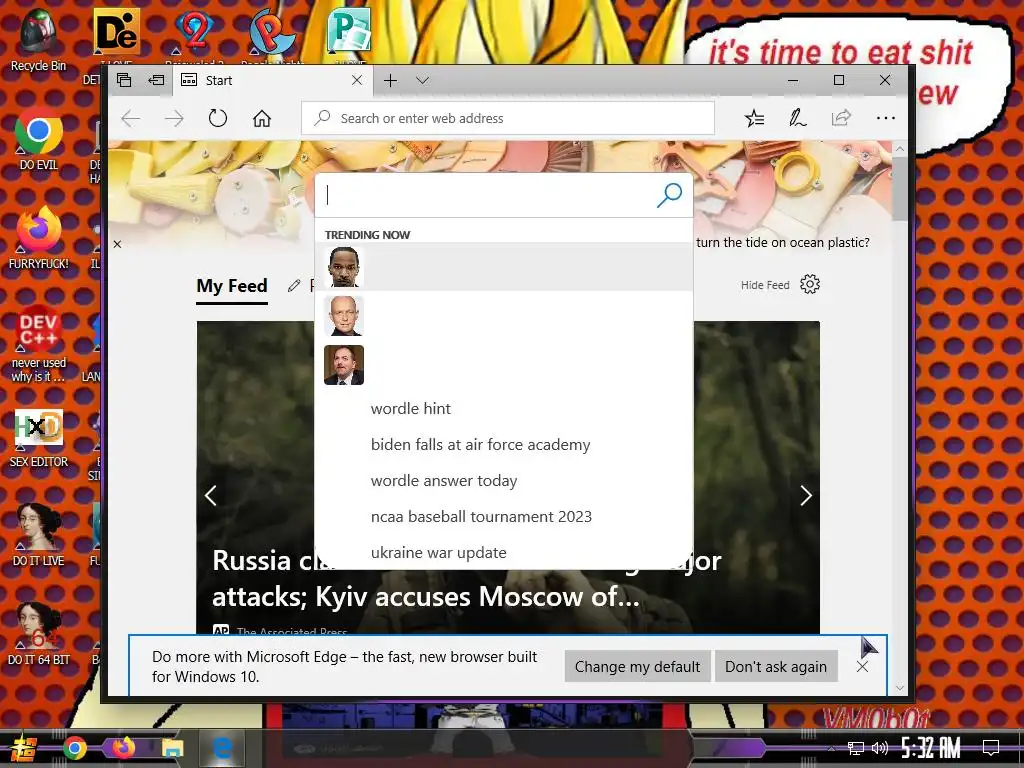Close the Start tab
The width and height of the screenshot is (1024, 768).
click(357, 80)
